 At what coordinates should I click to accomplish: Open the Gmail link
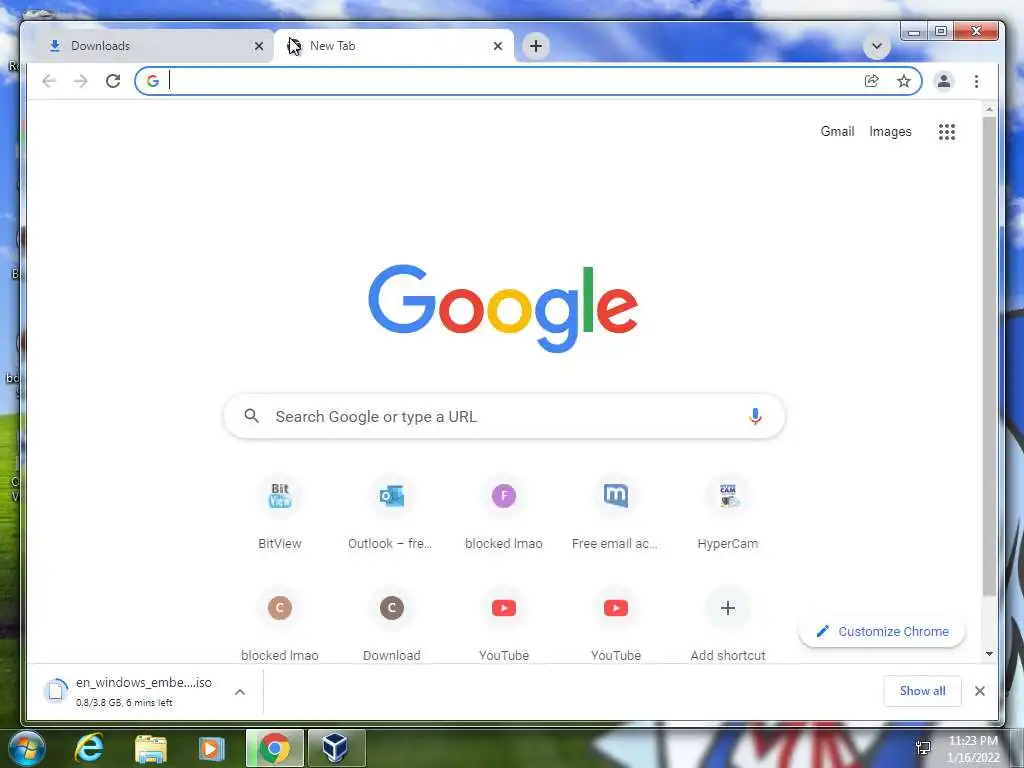click(x=837, y=131)
